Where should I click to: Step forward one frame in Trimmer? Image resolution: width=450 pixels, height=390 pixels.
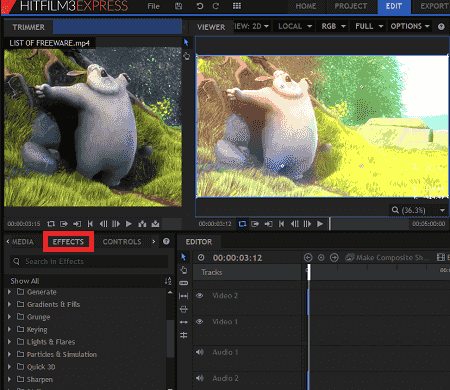pyautogui.click(x=116, y=224)
